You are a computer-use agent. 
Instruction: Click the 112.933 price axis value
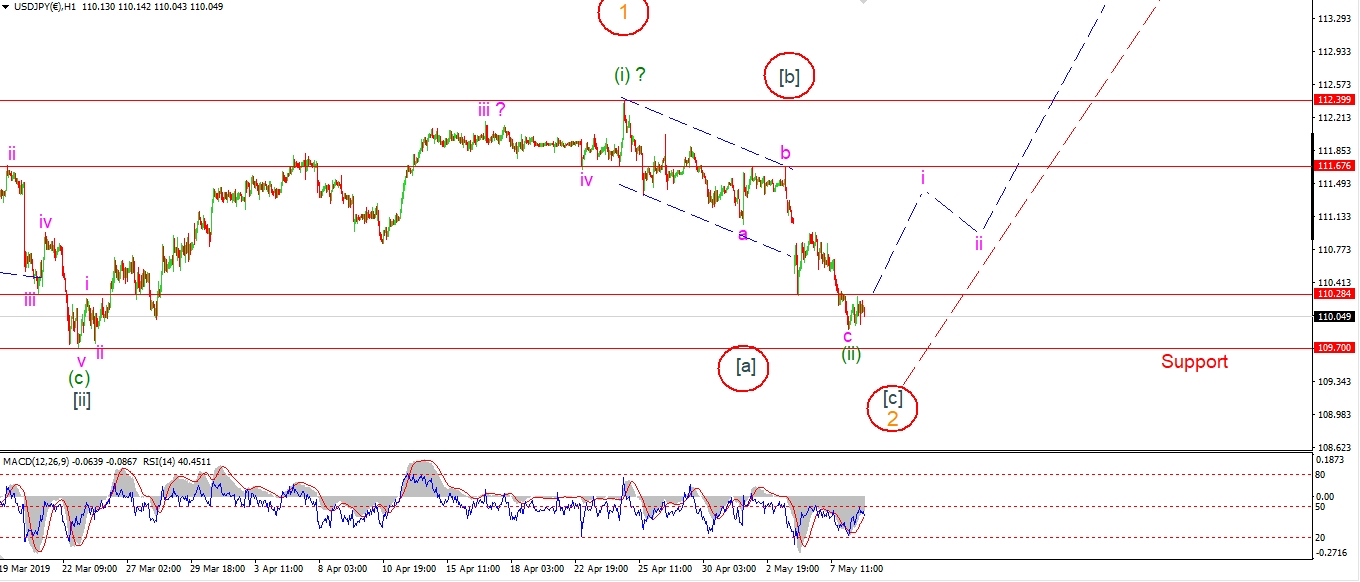click(x=1334, y=52)
